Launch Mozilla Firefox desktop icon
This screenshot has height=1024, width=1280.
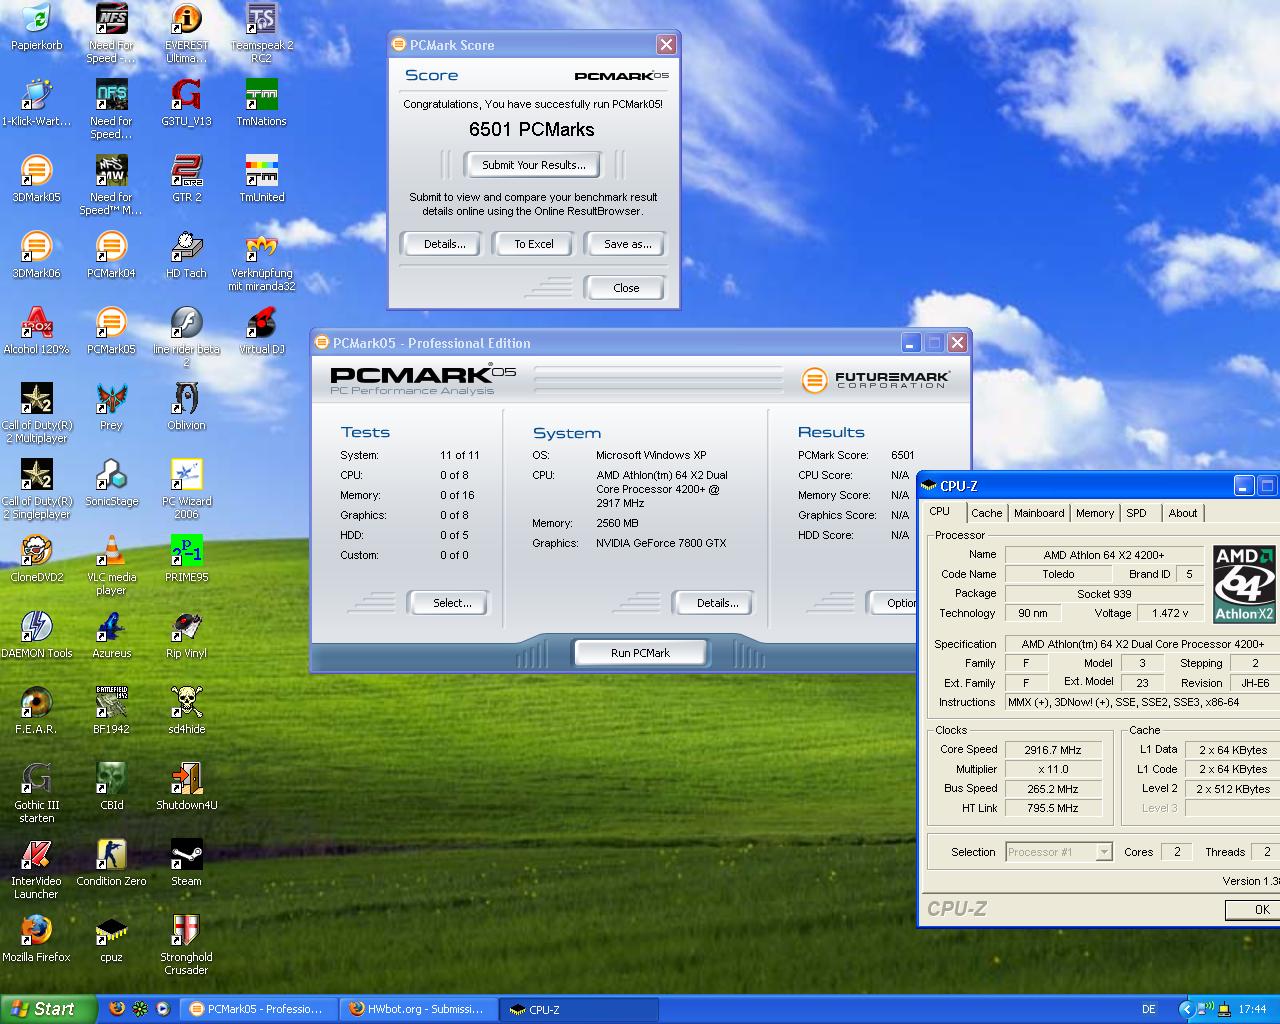pos(37,938)
